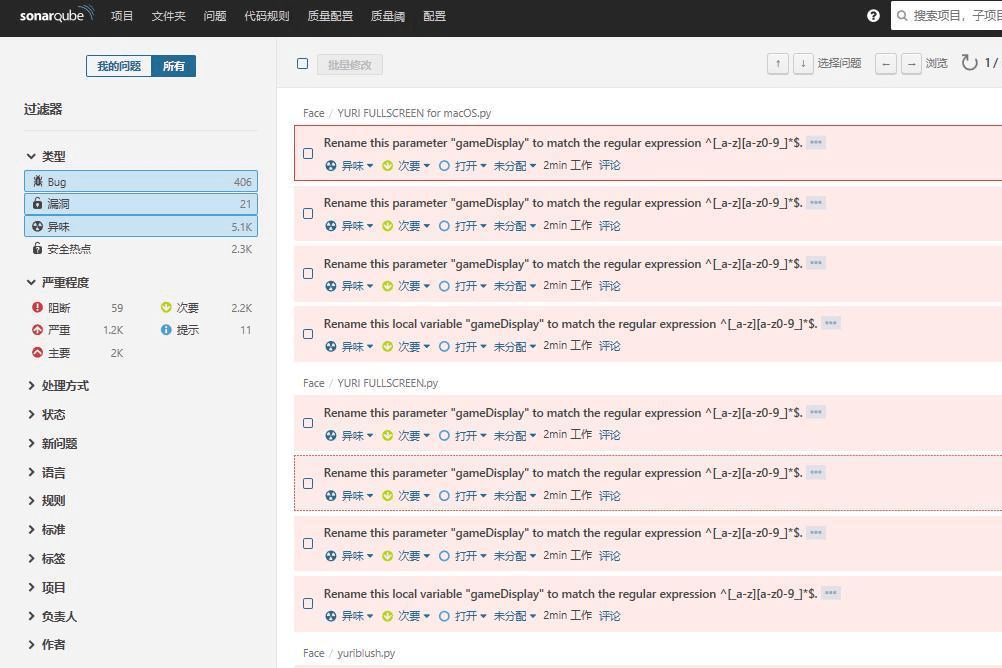The height and width of the screenshot is (668, 1002).
Task: Open the 质量配置 top menu
Action: [330, 16]
